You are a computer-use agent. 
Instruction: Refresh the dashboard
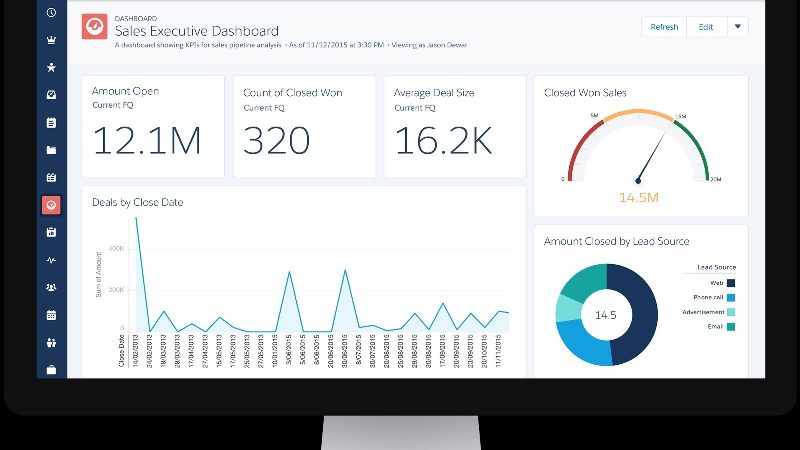pos(664,27)
